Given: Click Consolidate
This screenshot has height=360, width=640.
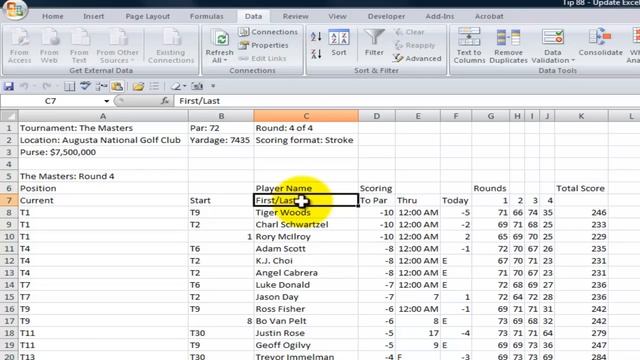Looking at the screenshot, I should [600, 42].
